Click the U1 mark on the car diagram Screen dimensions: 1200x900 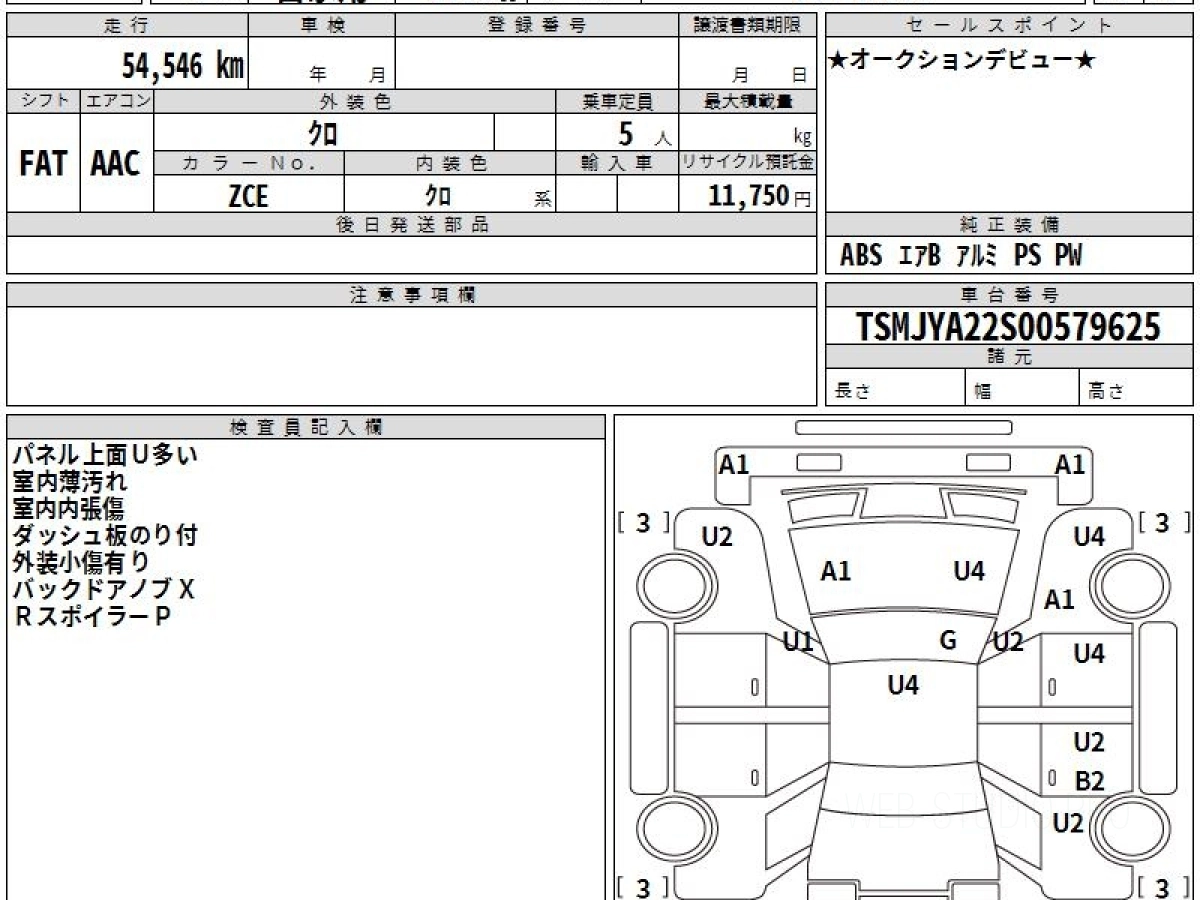[798, 642]
